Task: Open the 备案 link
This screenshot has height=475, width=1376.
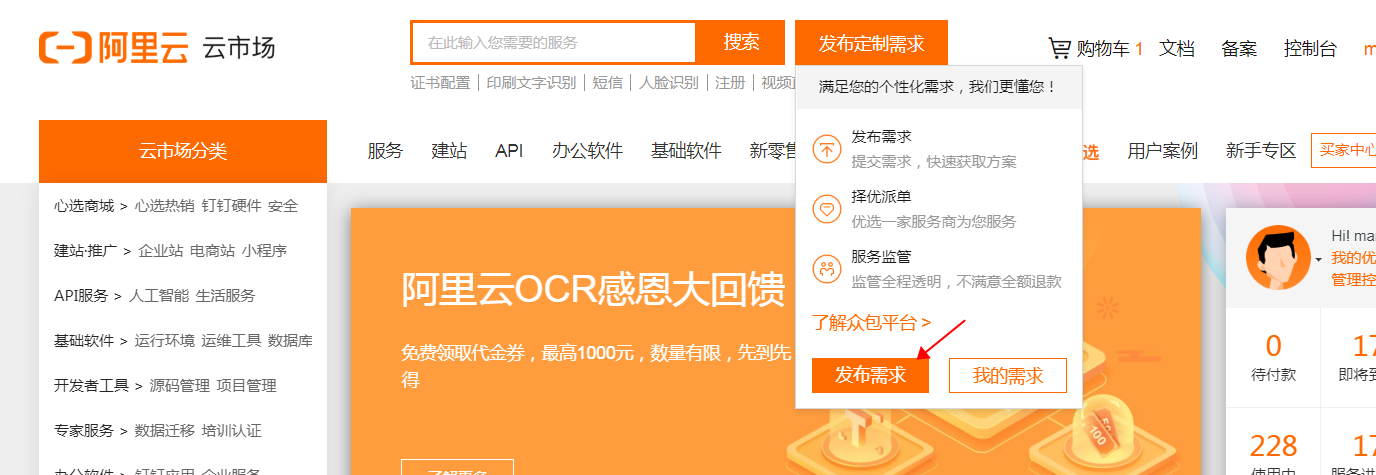Action: click(1239, 48)
